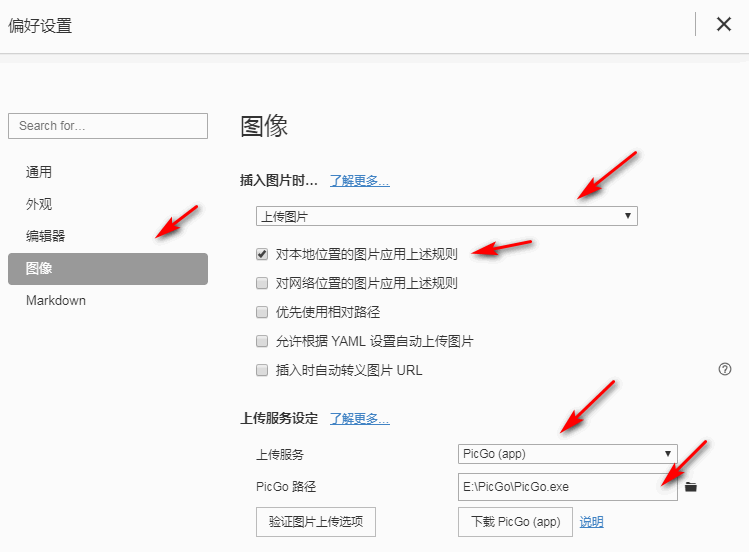749x552 pixels.
Task: Open 了解更多 link beside 上传服务设定
Action: [x=360, y=419]
